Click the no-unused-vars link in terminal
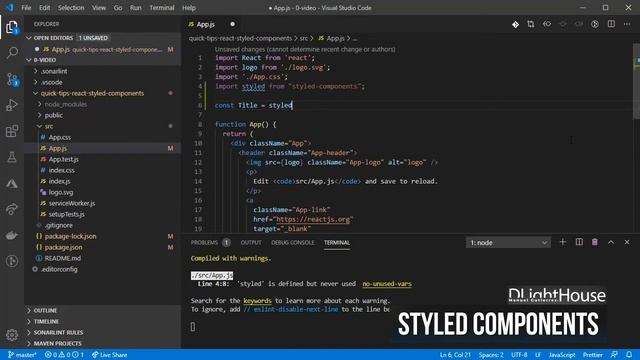 [387, 284]
